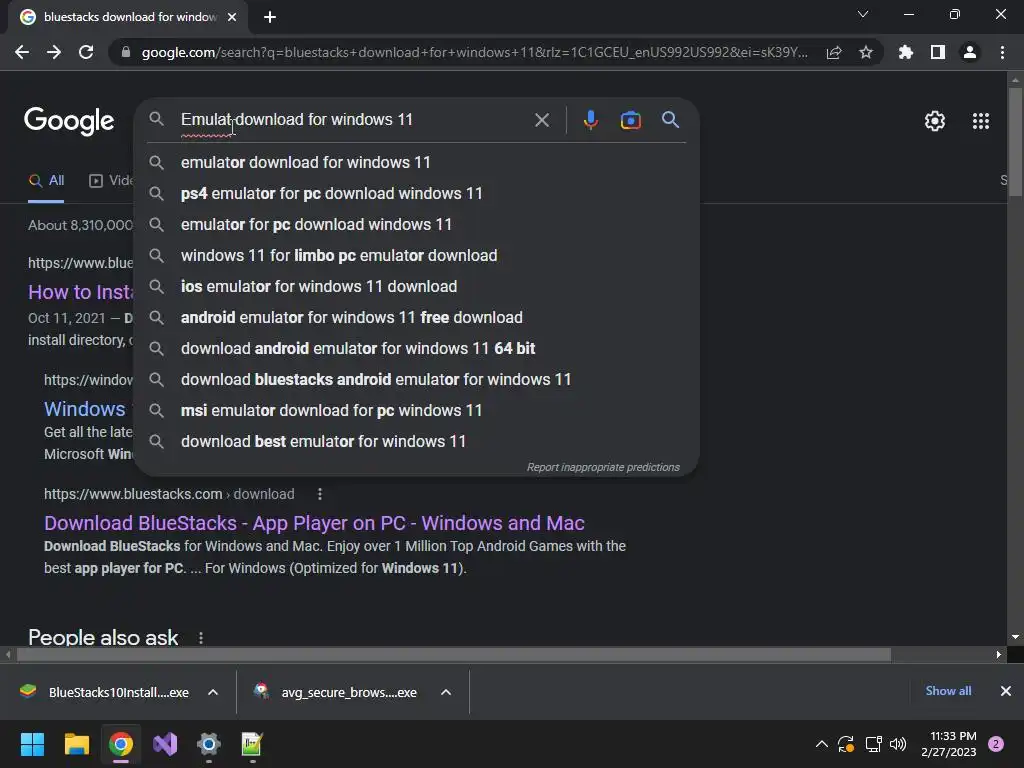Screen dimensions: 1024x768
Task: Click the address bar URL
Action: coord(475,52)
